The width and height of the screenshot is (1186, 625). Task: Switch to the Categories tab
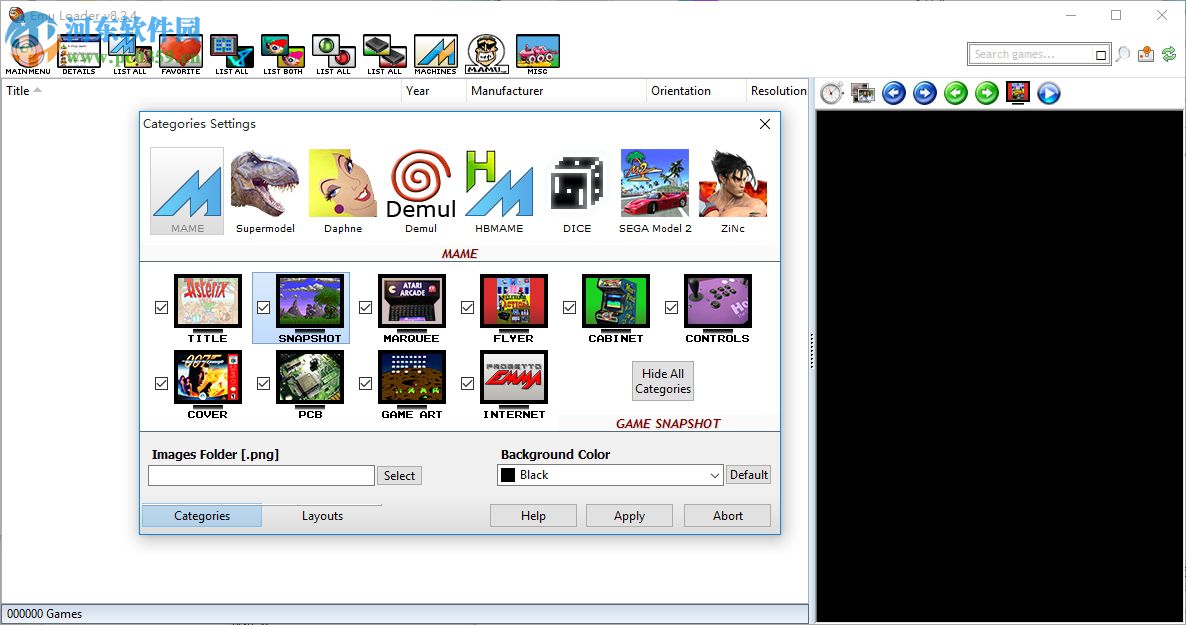tap(201, 515)
